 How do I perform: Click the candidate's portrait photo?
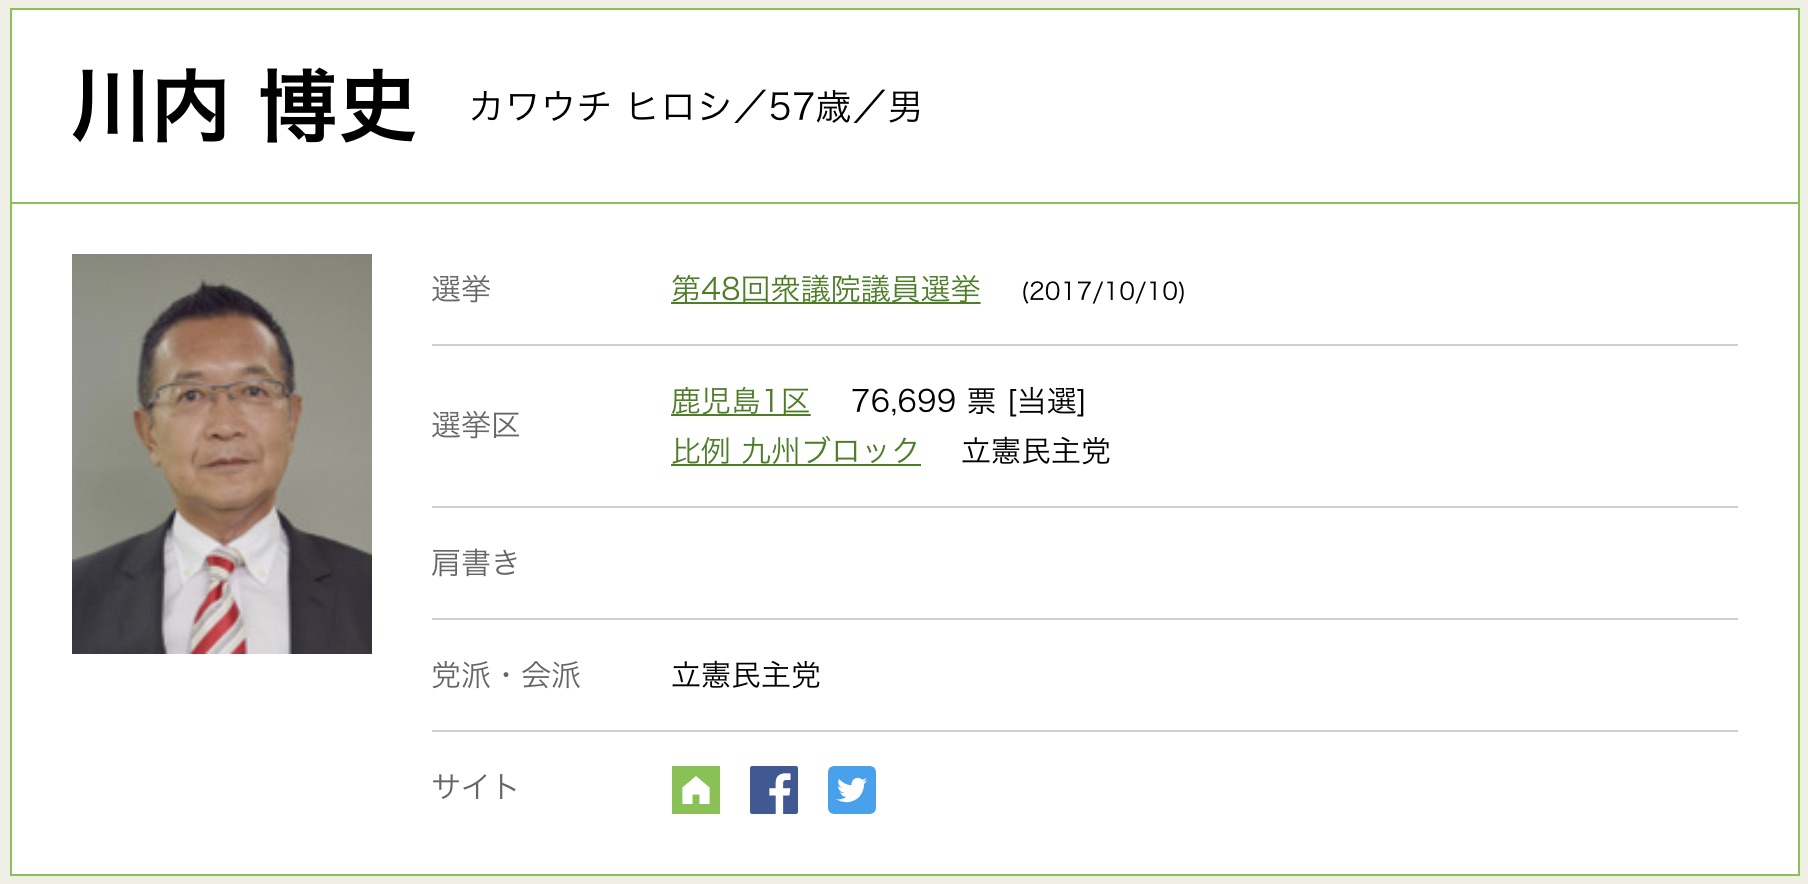click(222, 454)
